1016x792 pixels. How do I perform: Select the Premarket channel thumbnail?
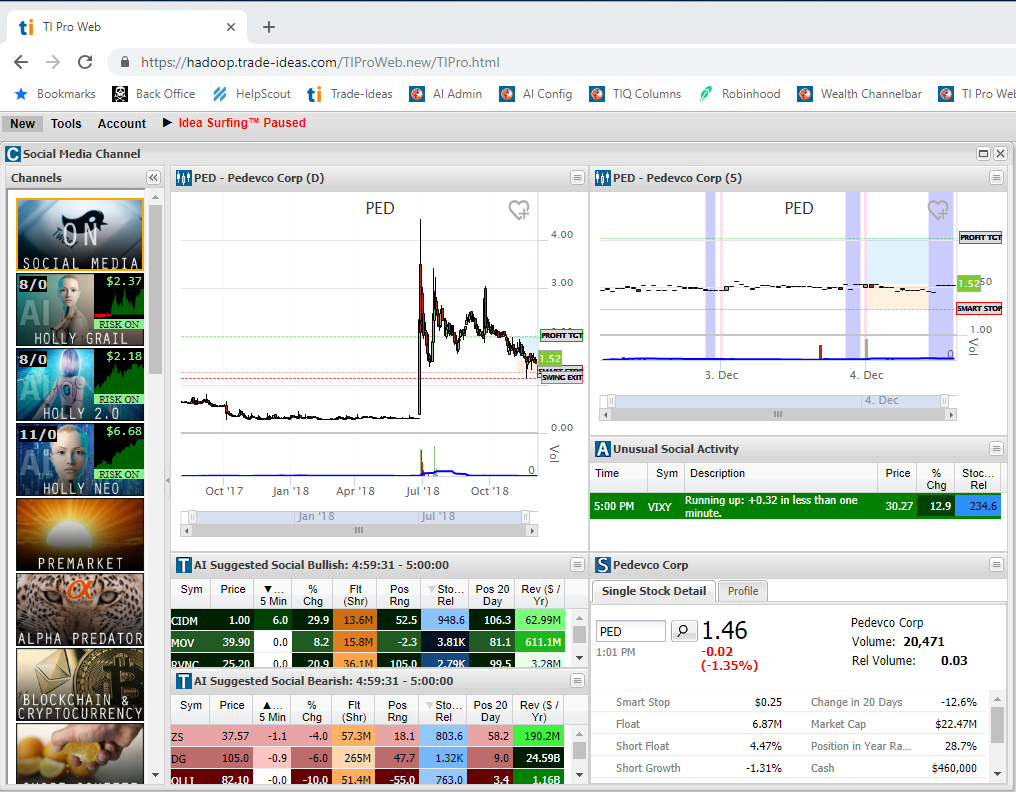click(x=80, y=535)
